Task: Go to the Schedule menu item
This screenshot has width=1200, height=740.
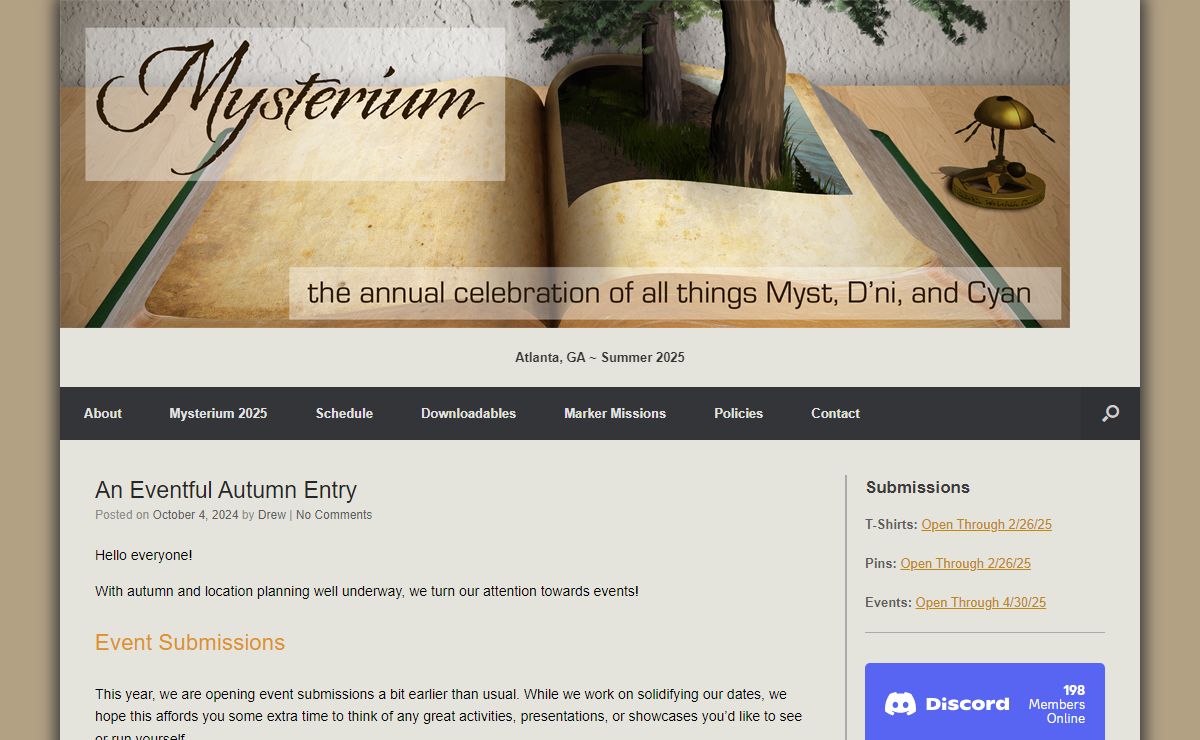Action: [x=344, y=413]
